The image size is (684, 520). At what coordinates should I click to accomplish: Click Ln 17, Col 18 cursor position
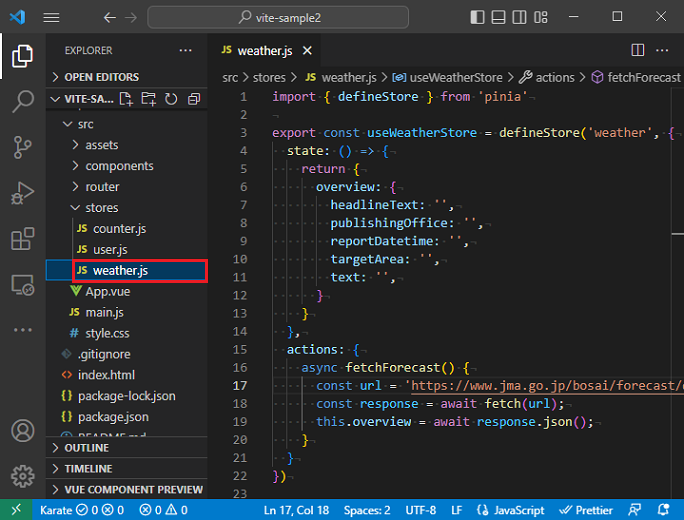pyautogui.click(x=296, y=510)
